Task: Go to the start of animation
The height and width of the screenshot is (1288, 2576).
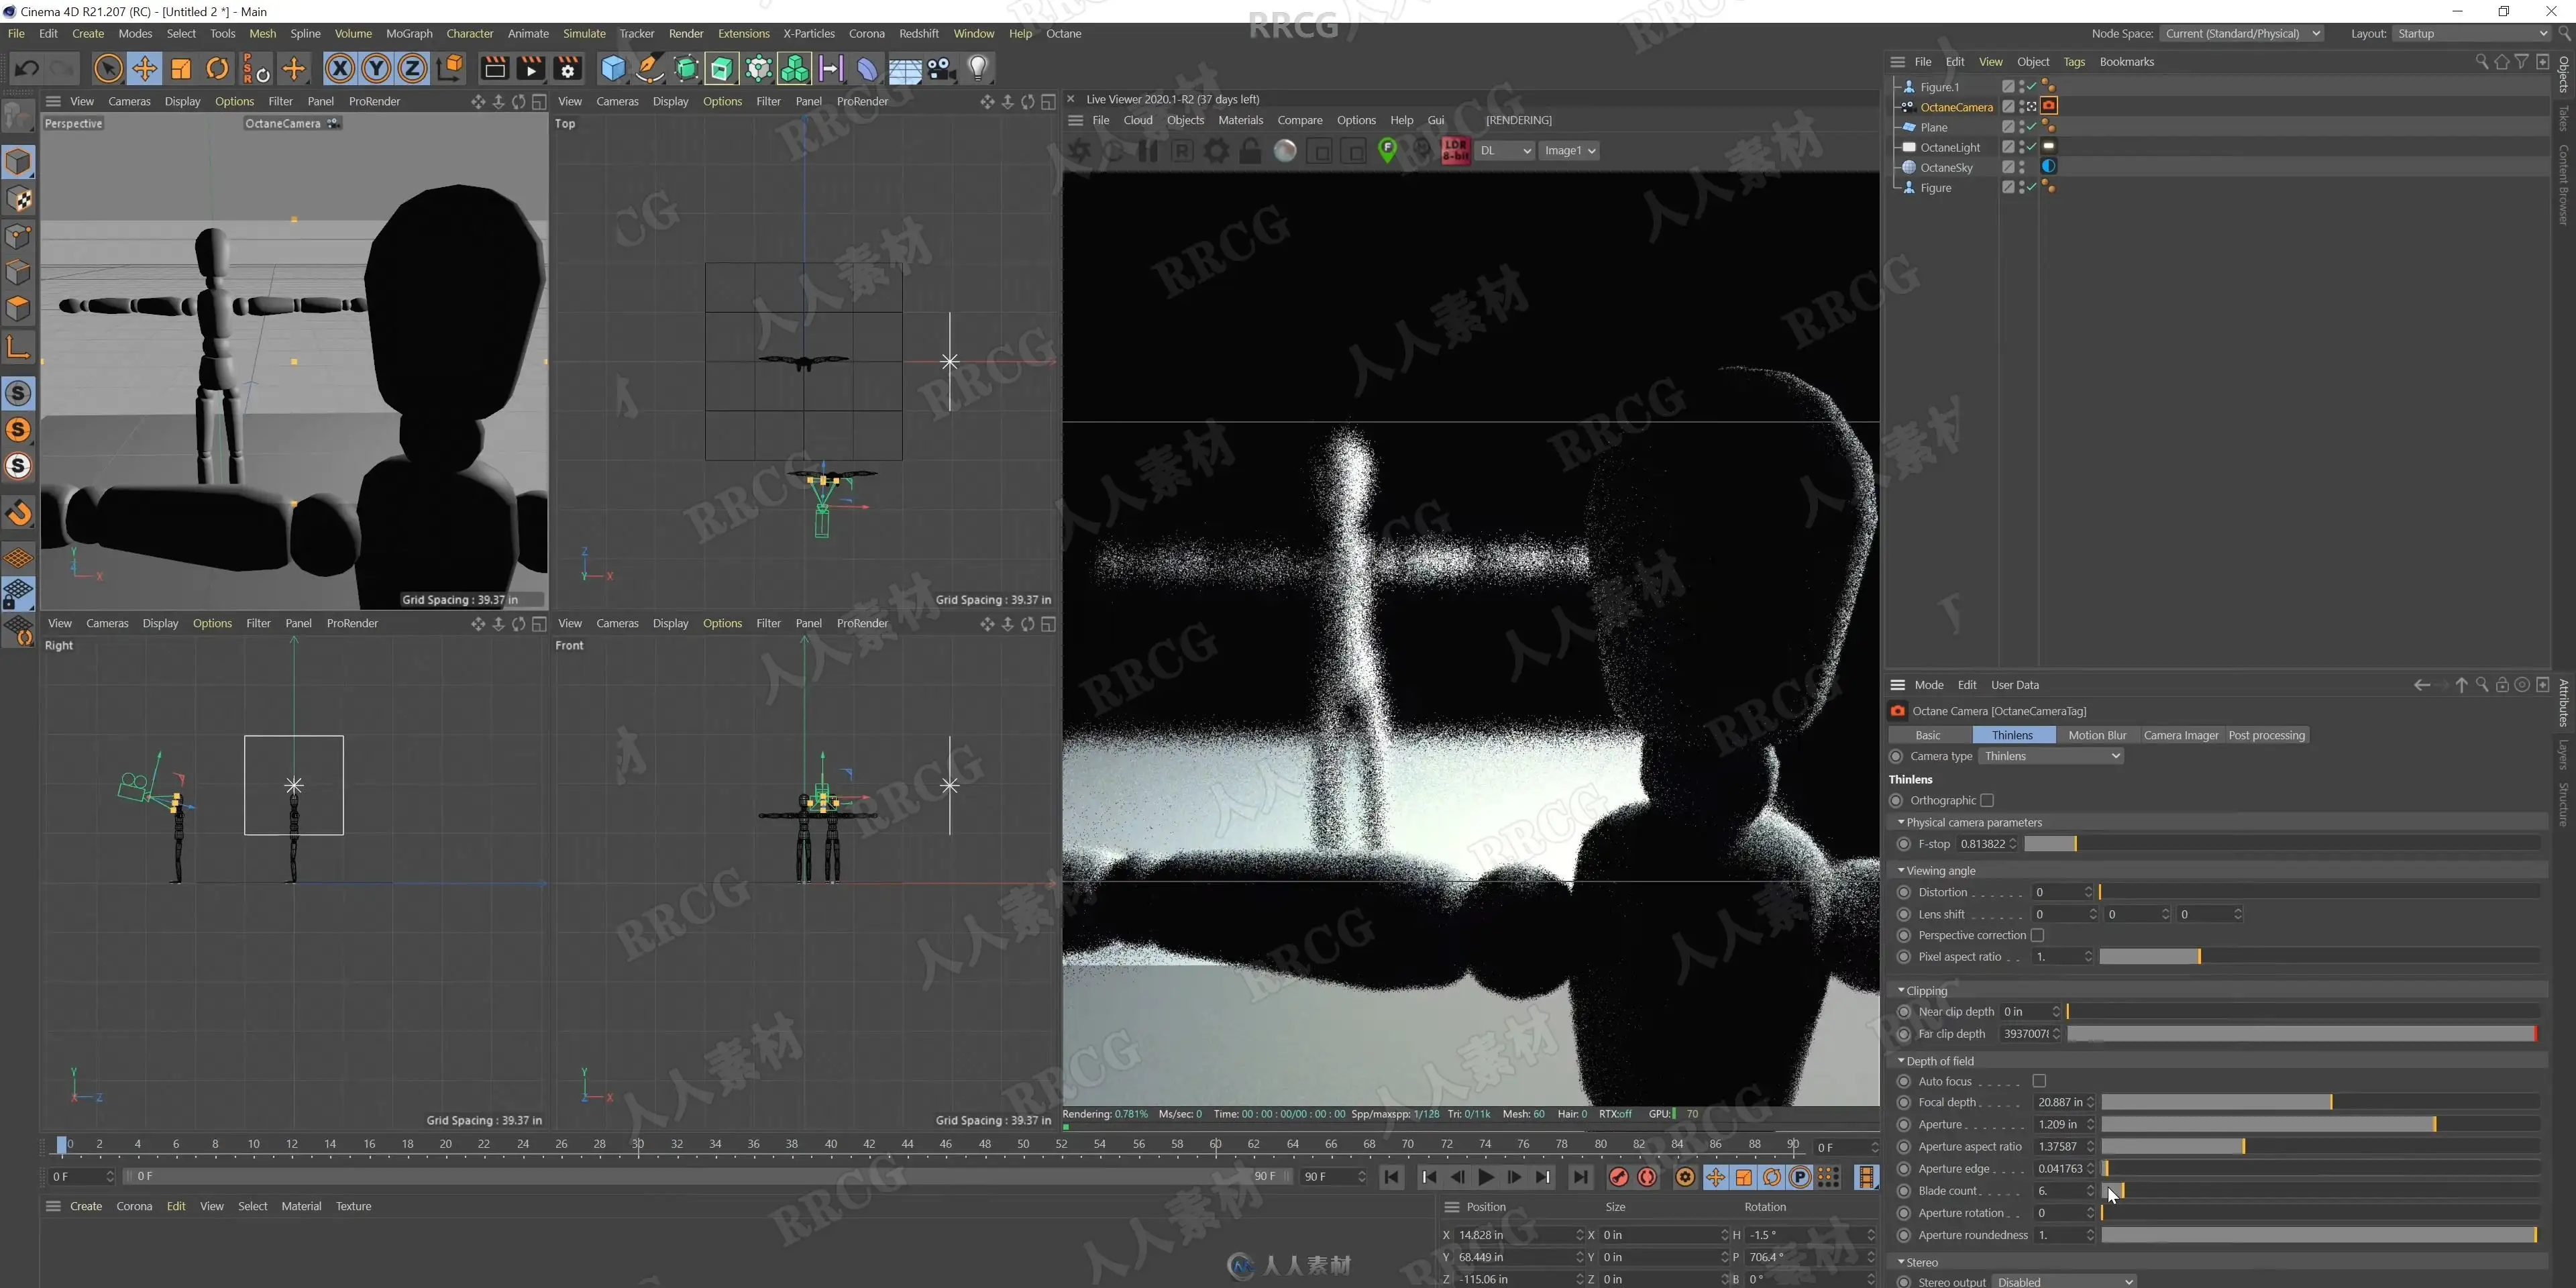Action: point(1391,1177)
